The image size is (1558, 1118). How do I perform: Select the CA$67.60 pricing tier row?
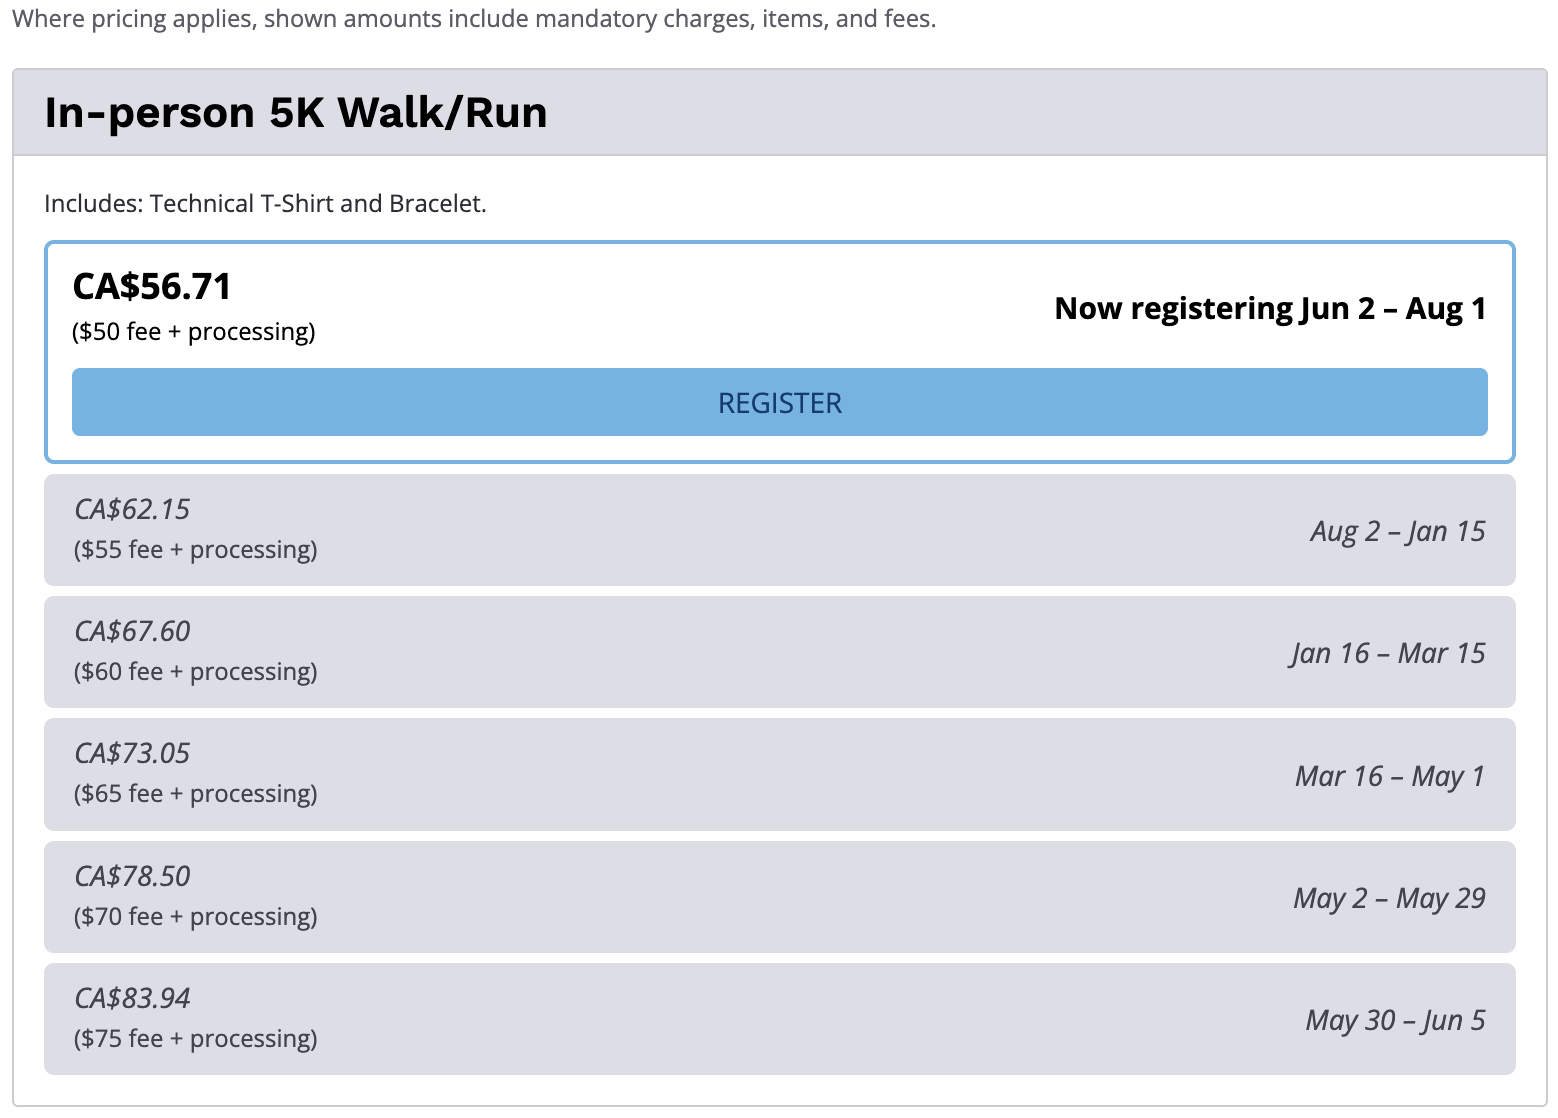point(779,652)
